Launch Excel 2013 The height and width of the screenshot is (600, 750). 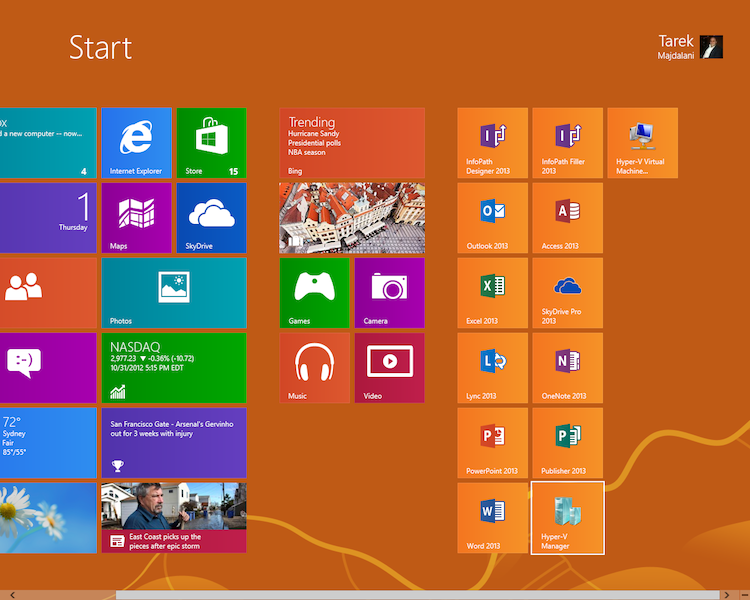[492, 293]
